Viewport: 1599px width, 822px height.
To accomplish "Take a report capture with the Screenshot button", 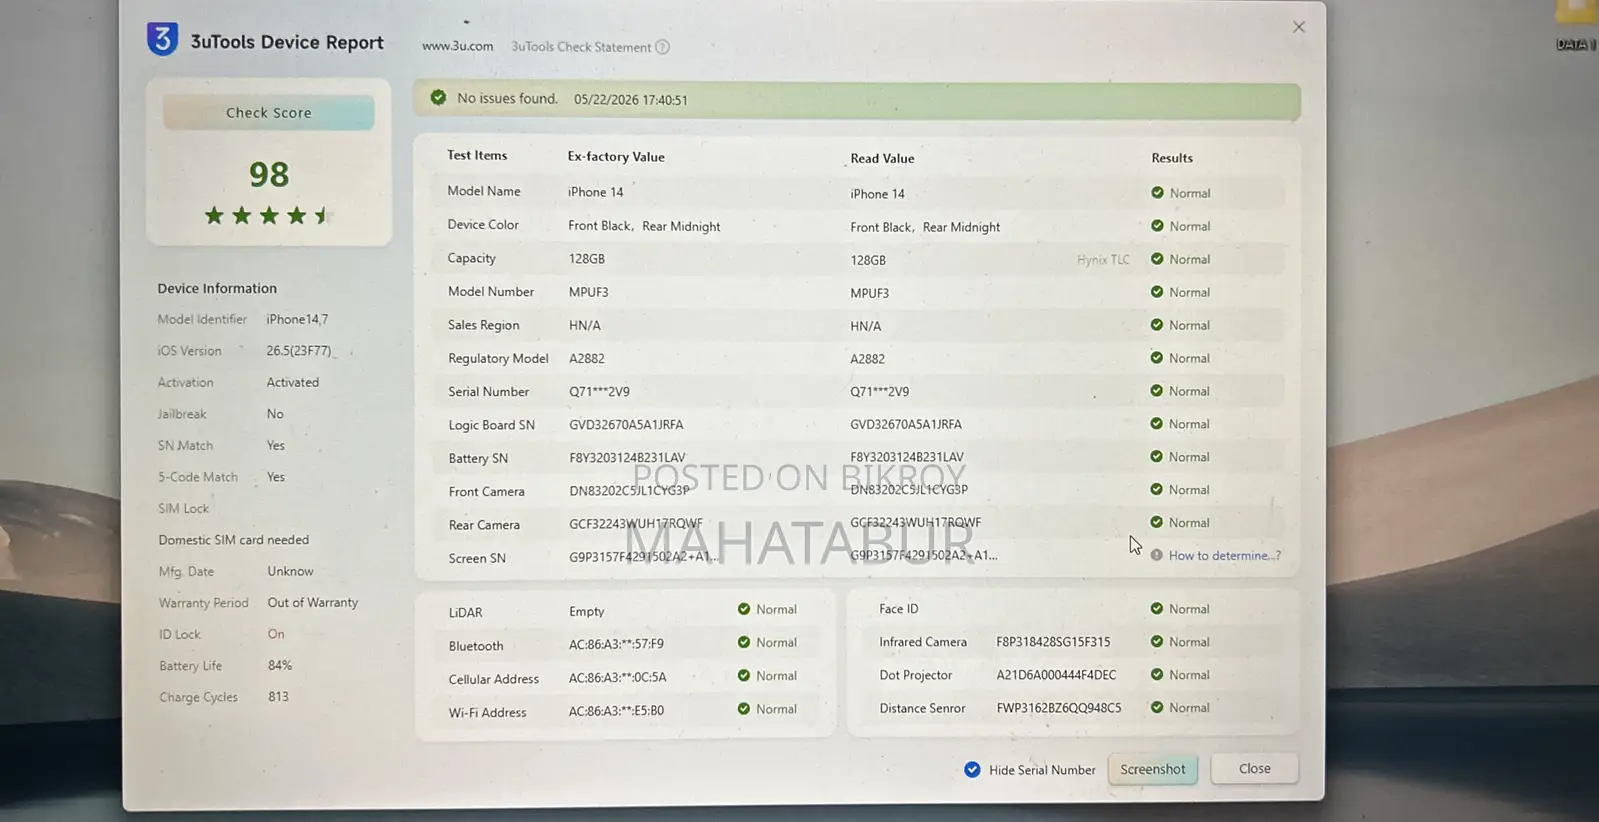I will [x=1153, y=769].
